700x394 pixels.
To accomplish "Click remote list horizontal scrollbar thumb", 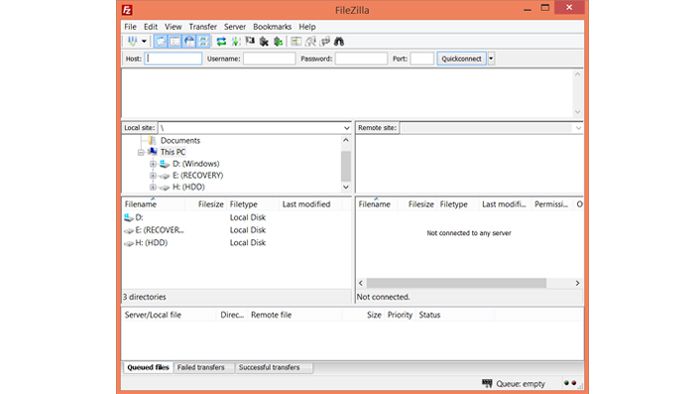I will pos(456,283).
